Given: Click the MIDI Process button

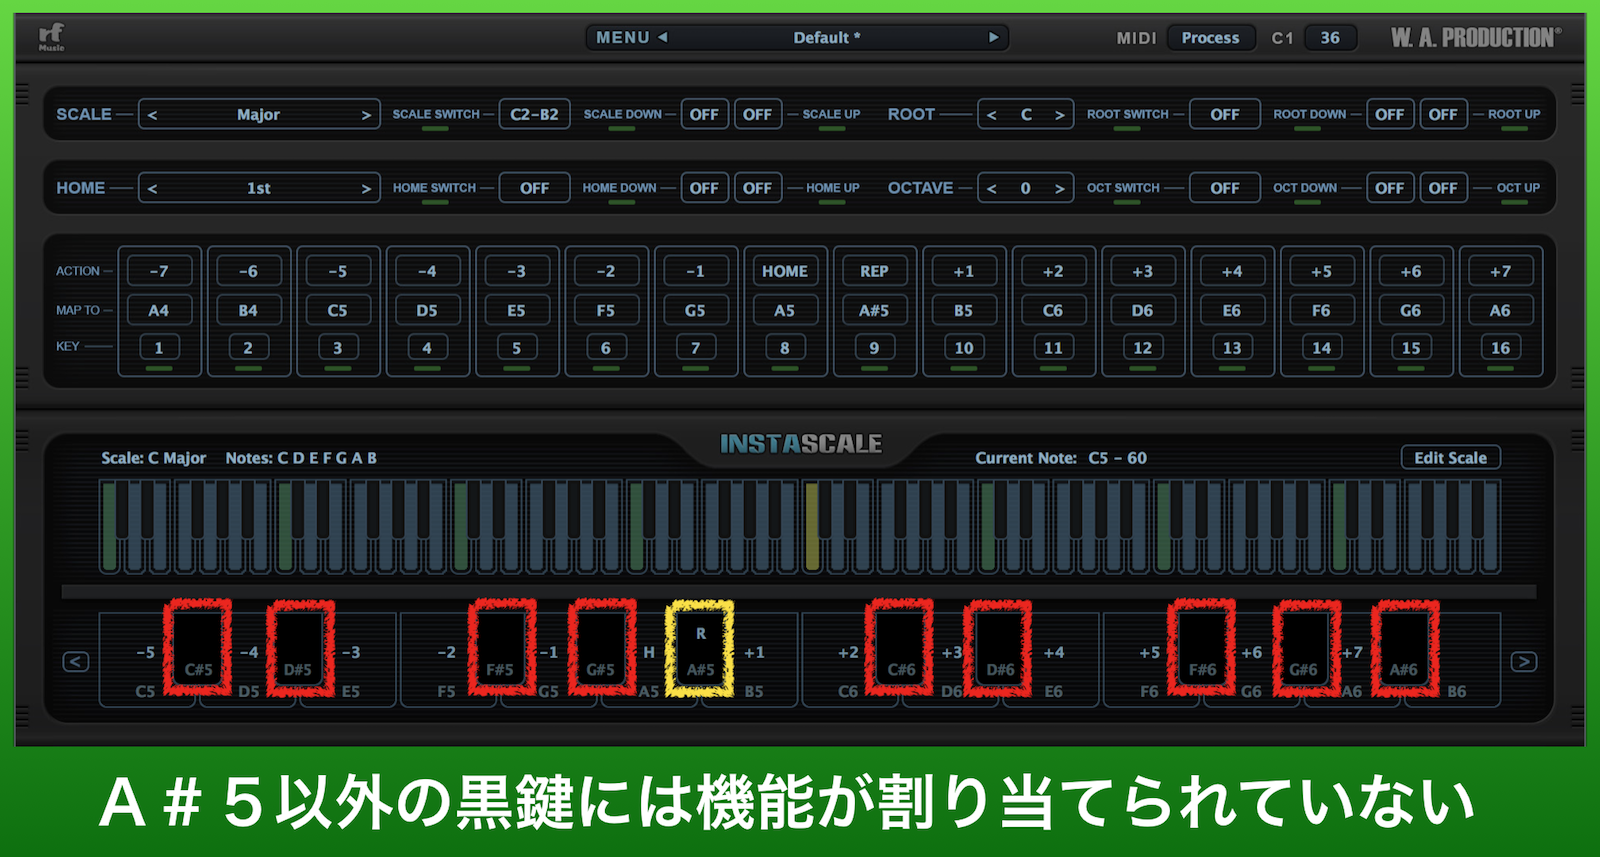Looking at the screenshot, I should [x=1210, y=37].
